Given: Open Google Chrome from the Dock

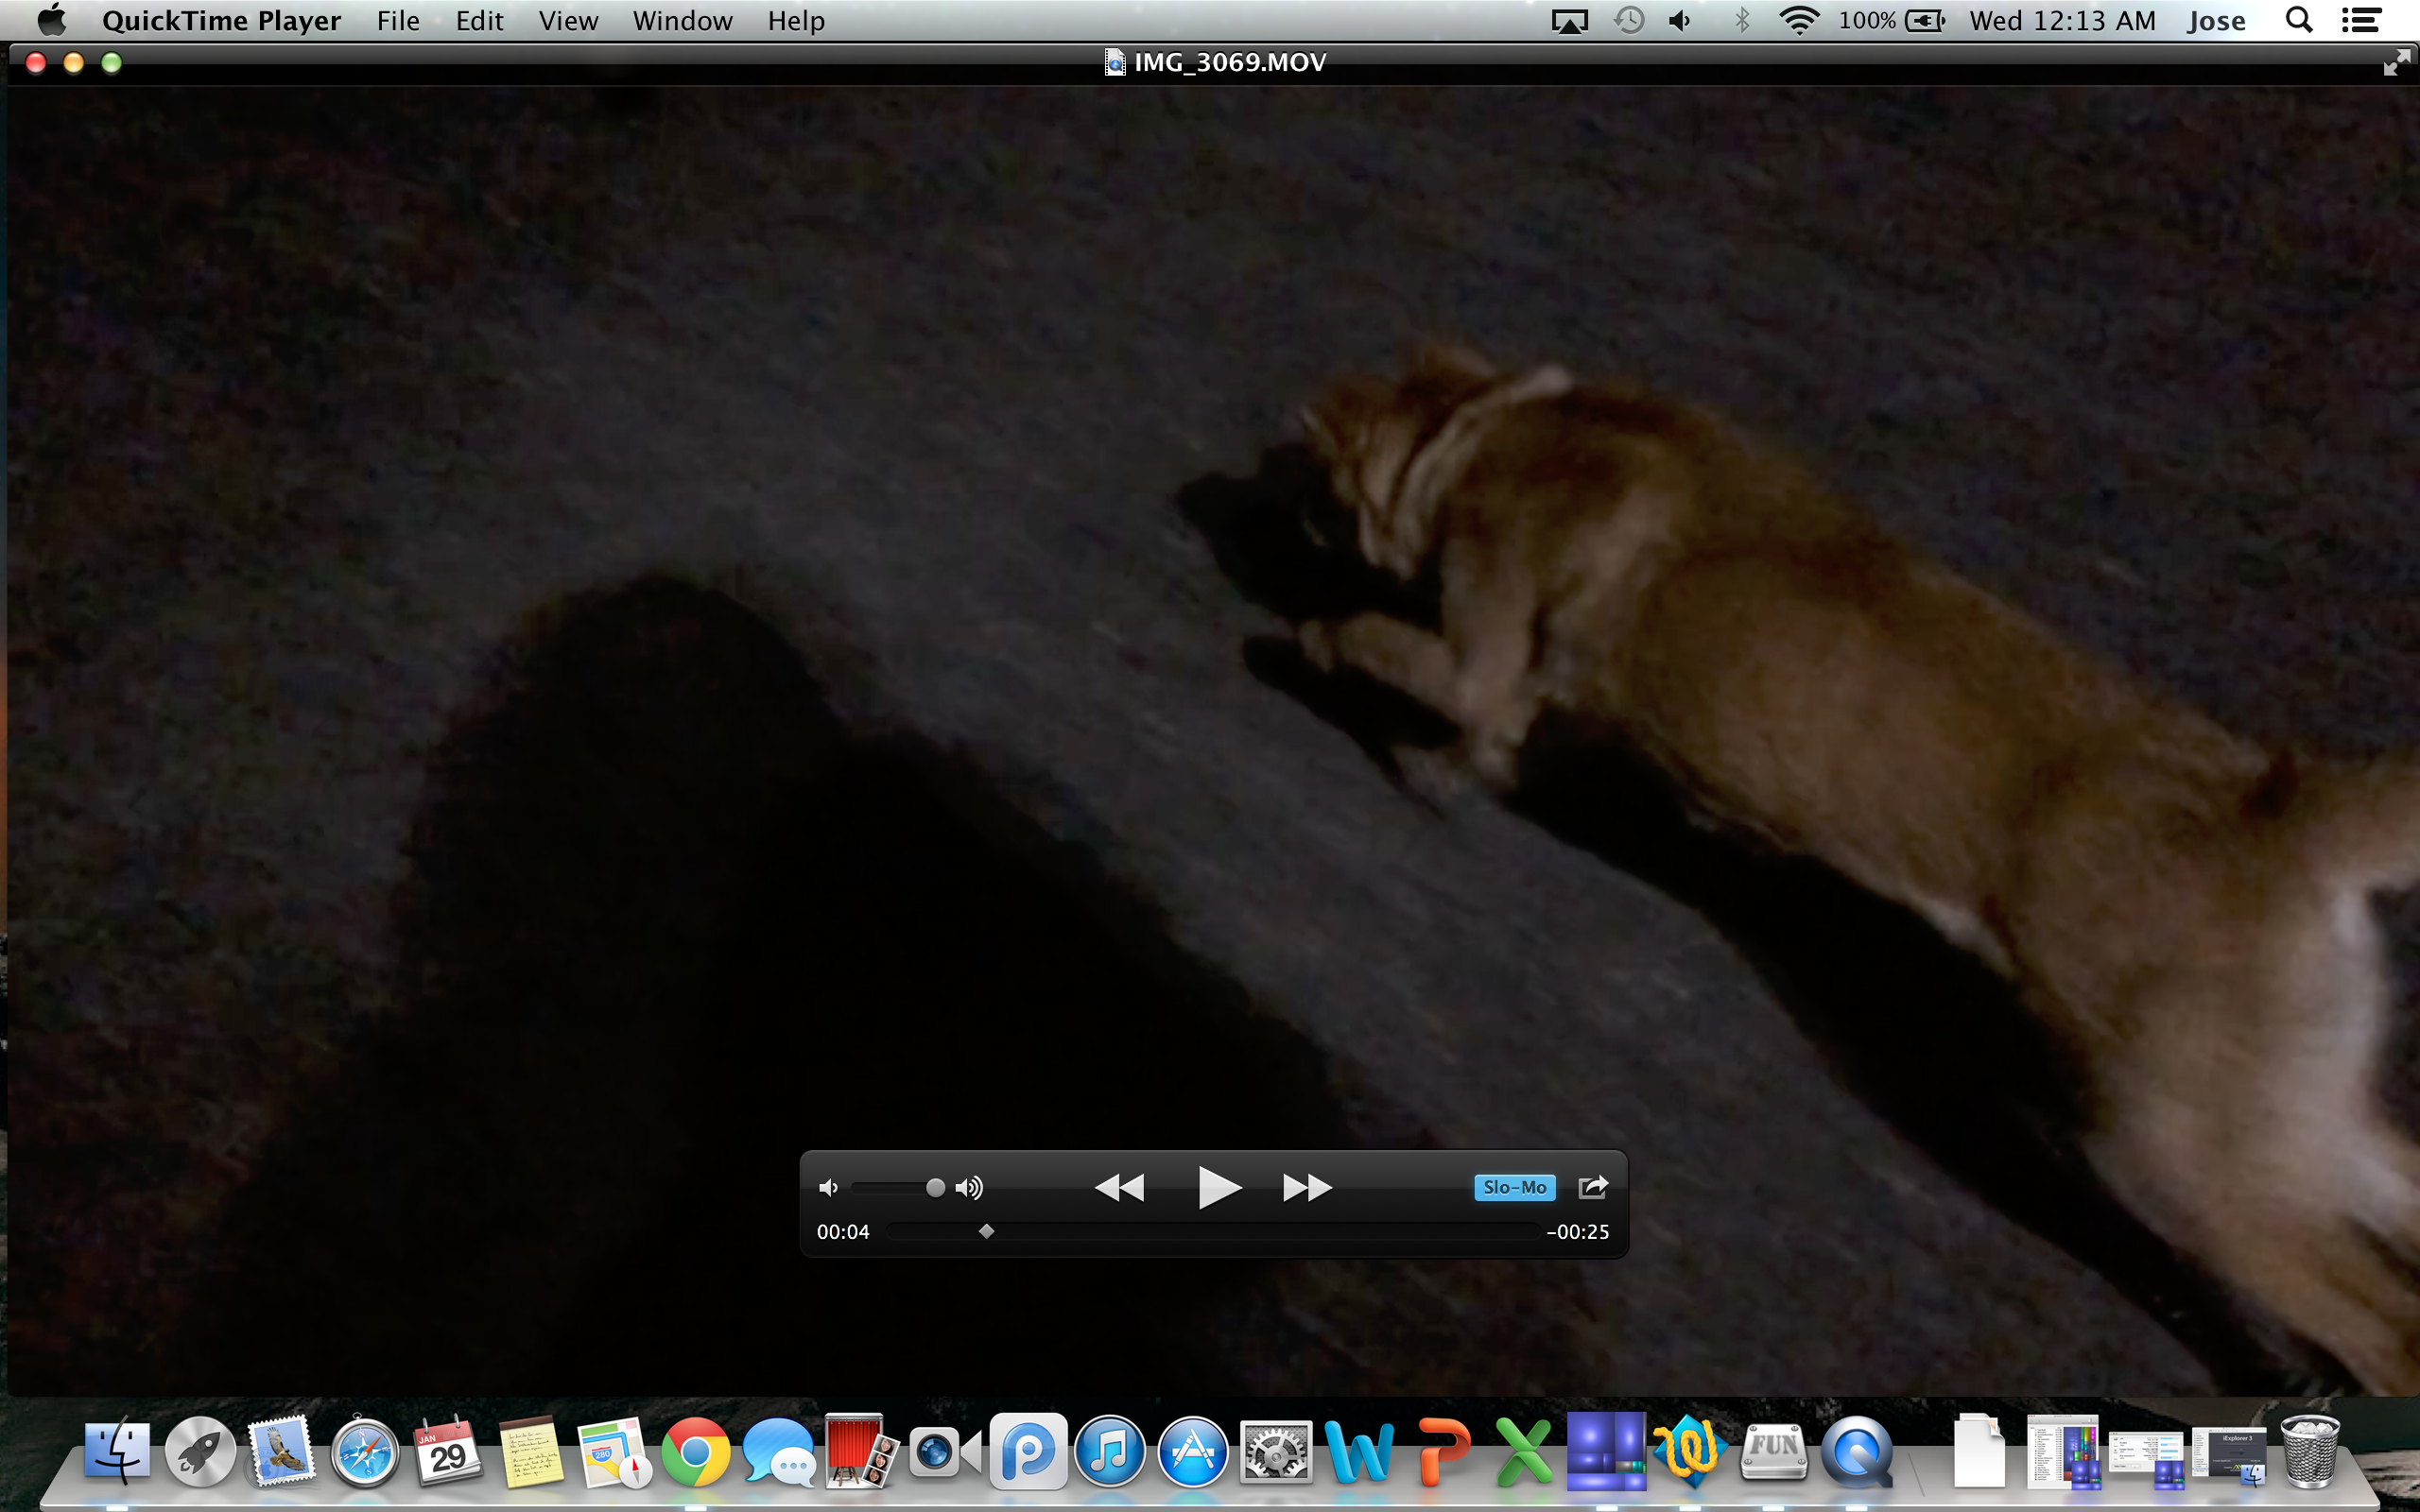Looking at the screenshot, I should pyautogui.click(x=695, y=1452).
